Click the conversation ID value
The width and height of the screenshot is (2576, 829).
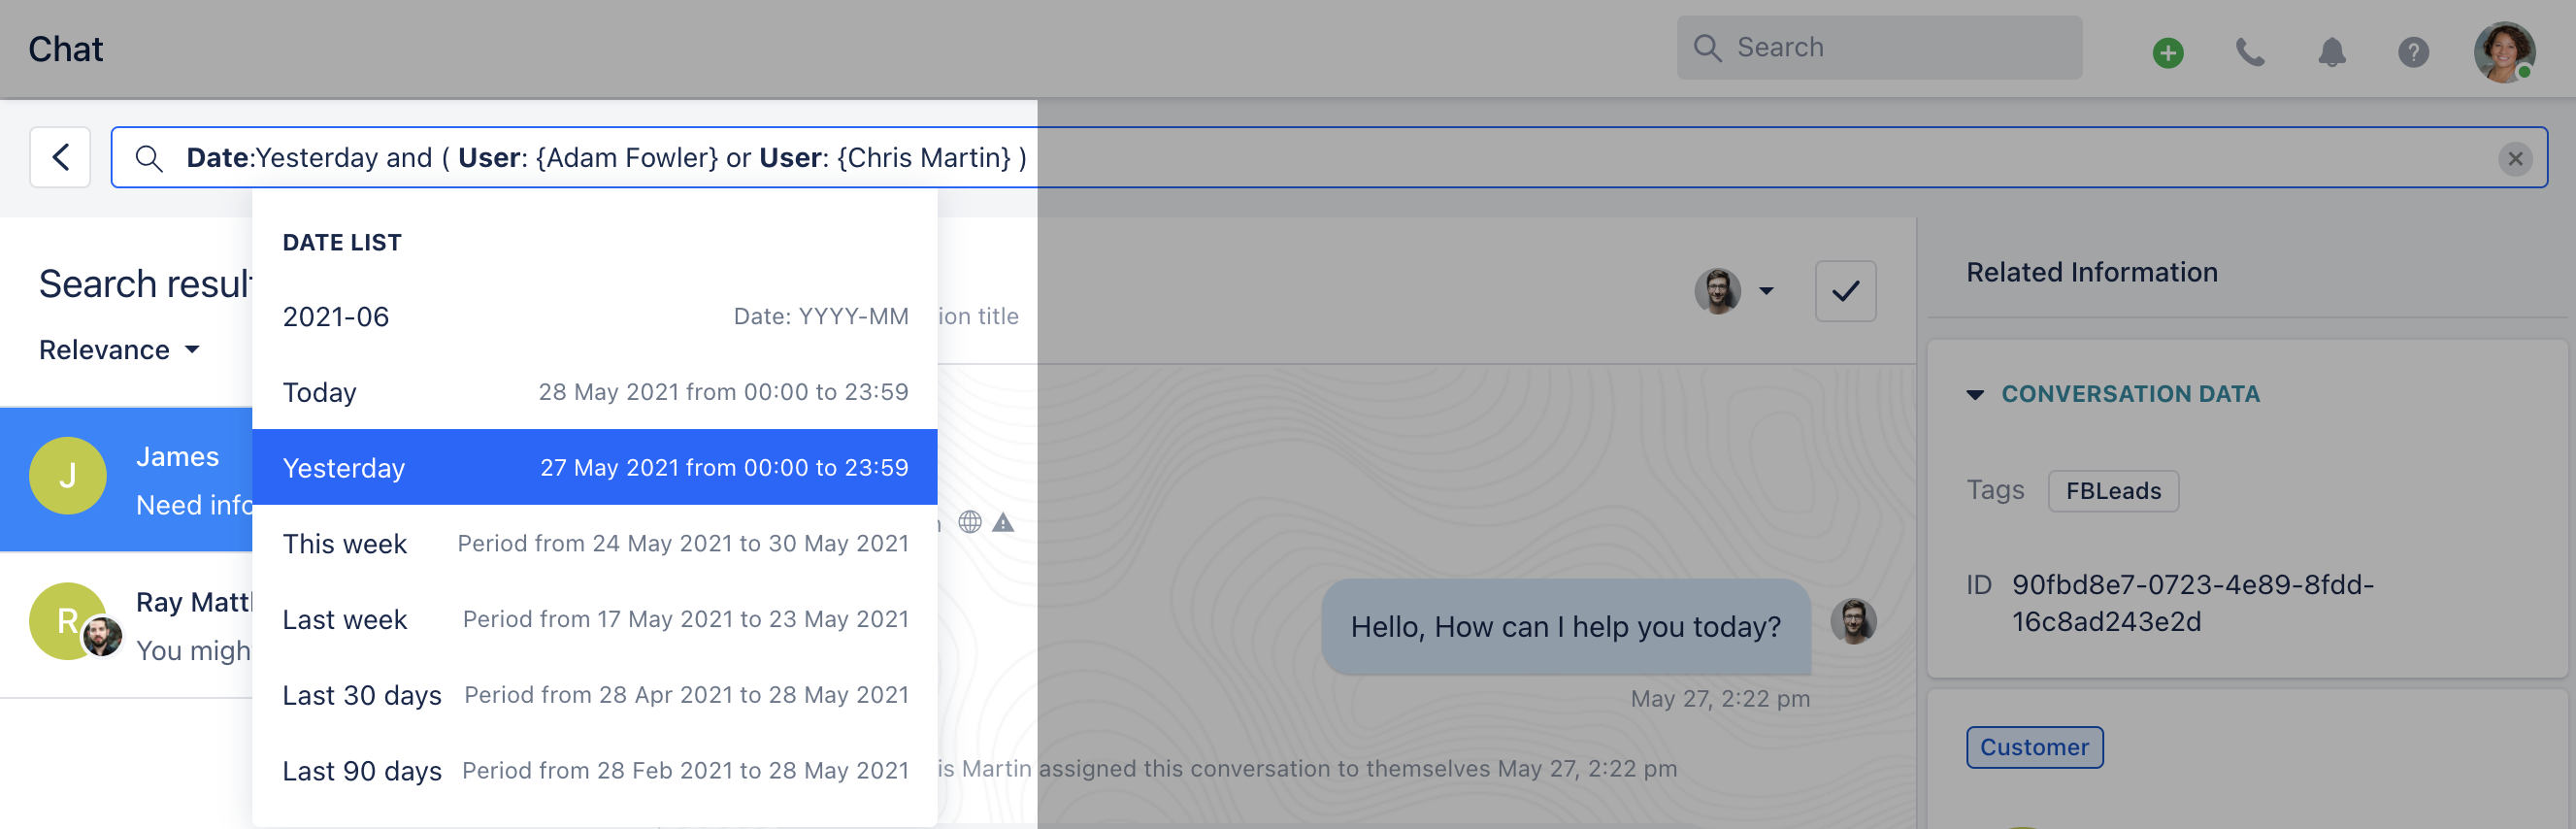2192,603
